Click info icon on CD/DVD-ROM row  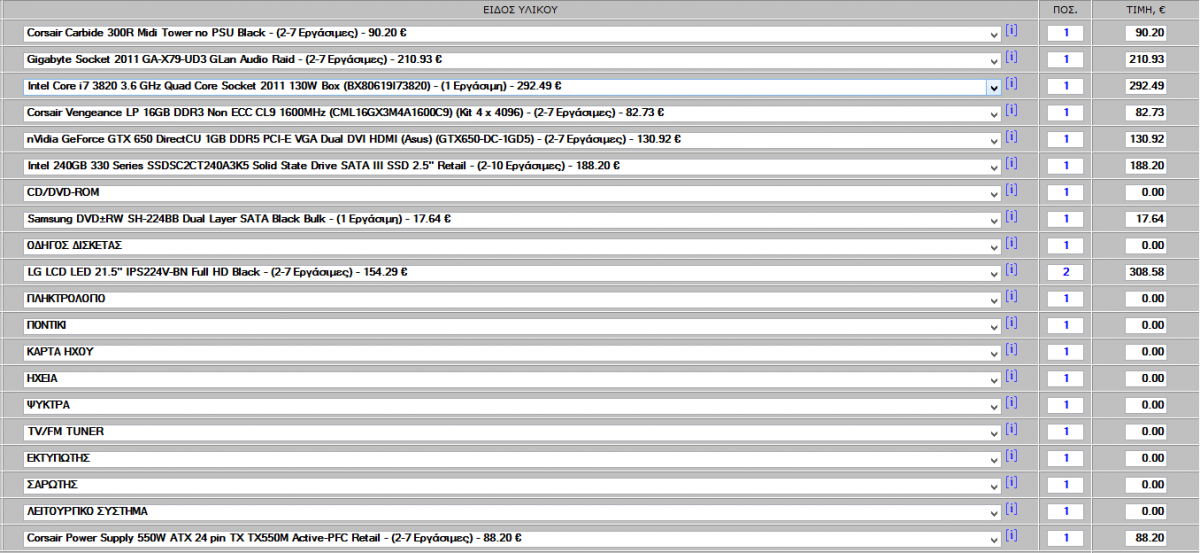[1011, 190]
